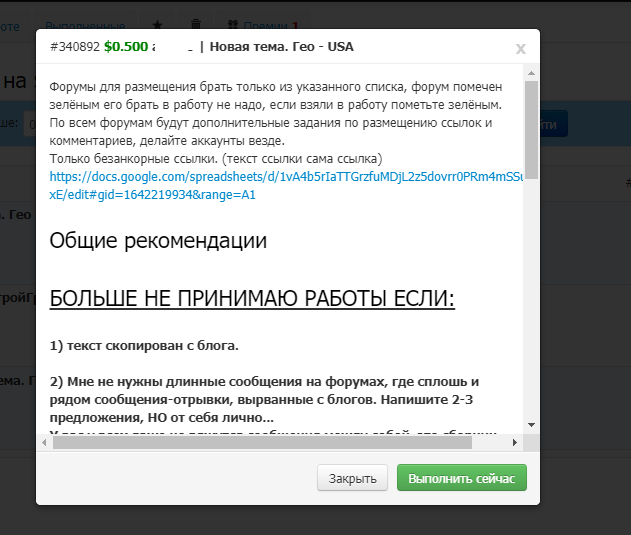Click the Новая тема. Гео - USA title

click(x=282, y=47)
